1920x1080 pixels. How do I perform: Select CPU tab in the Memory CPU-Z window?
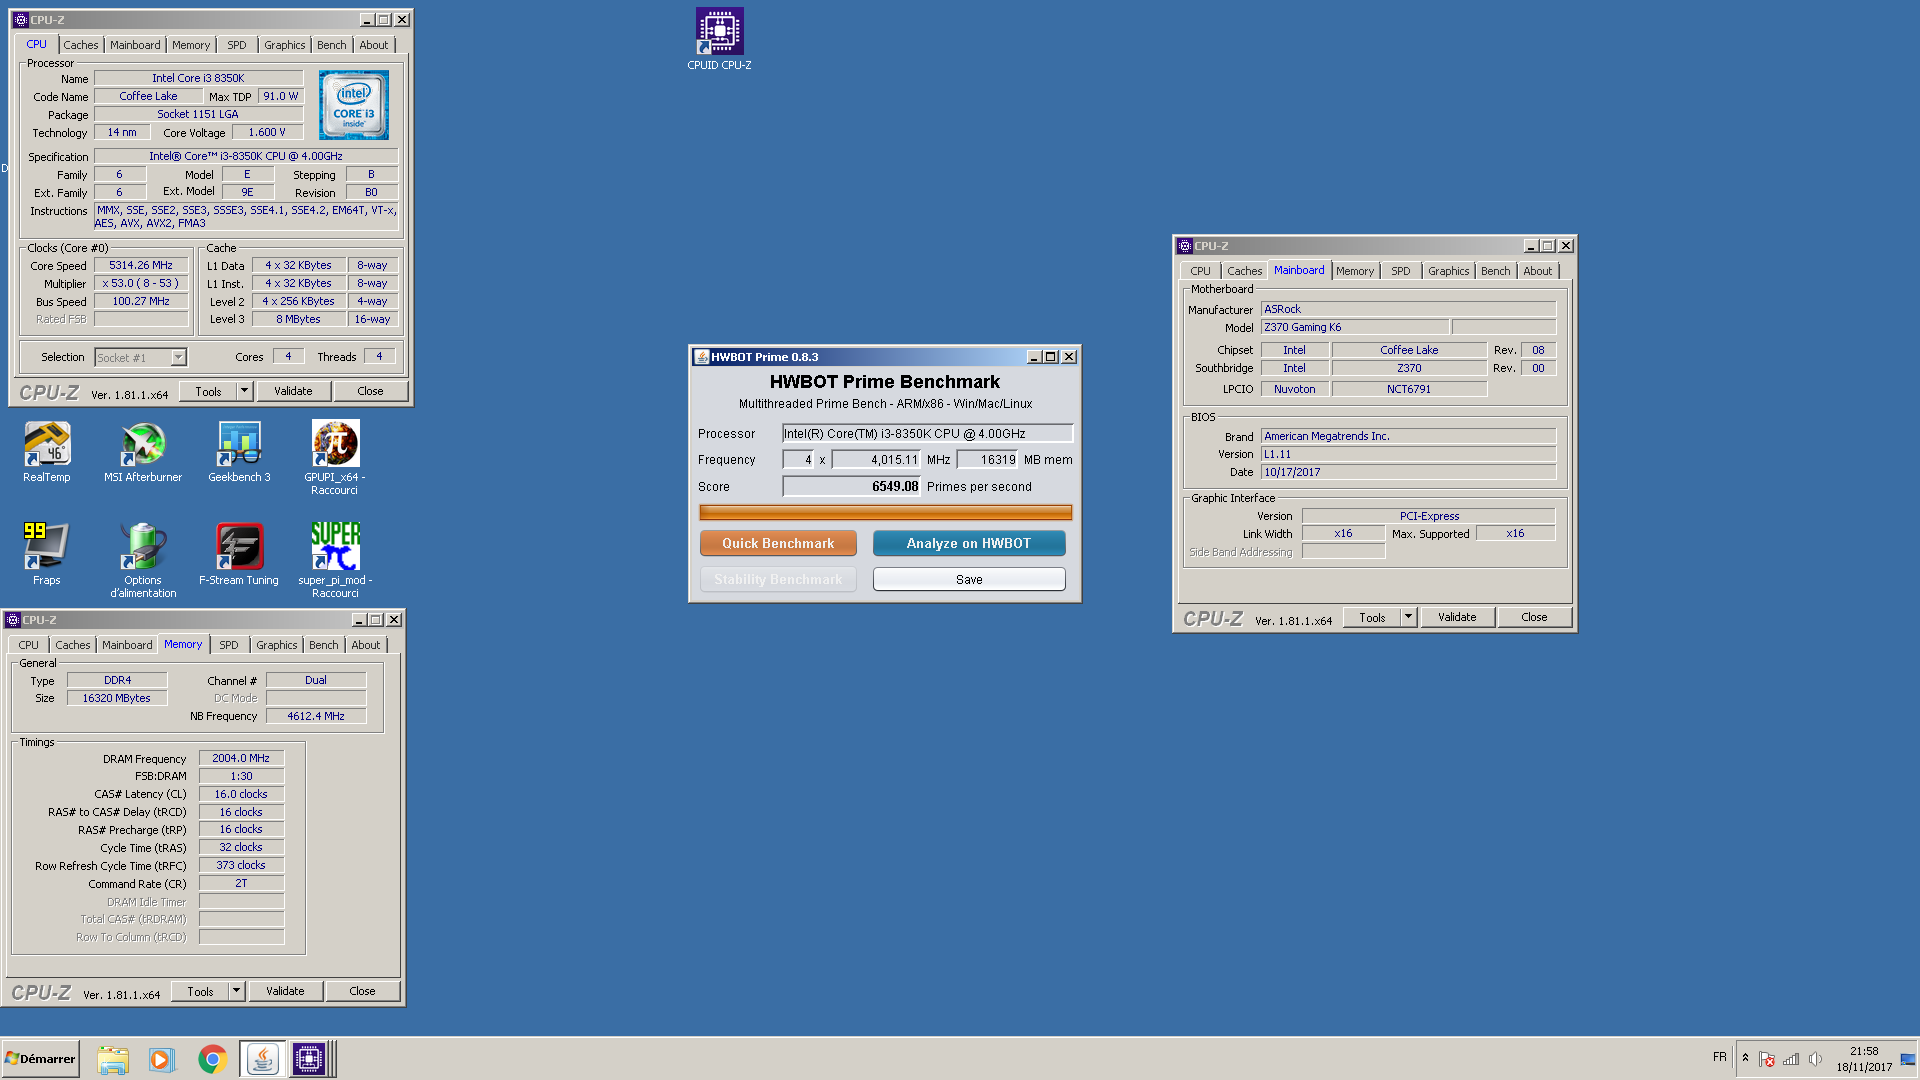[x=28, y=645]
